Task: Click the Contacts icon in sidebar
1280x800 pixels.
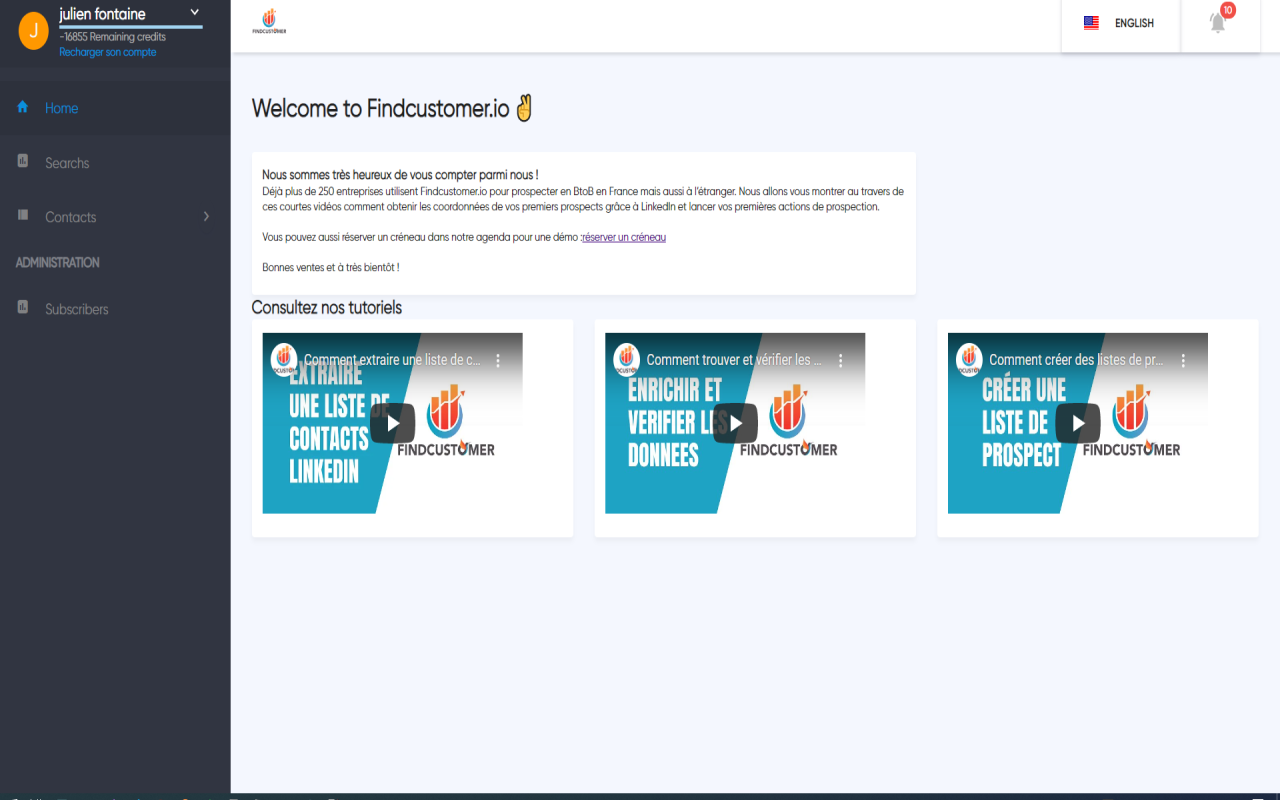Action: click(22, 216)
